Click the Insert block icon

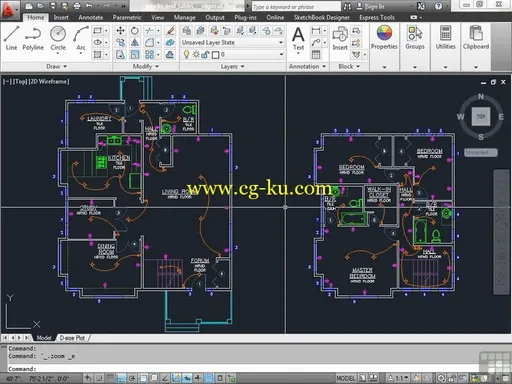point(340,38)
